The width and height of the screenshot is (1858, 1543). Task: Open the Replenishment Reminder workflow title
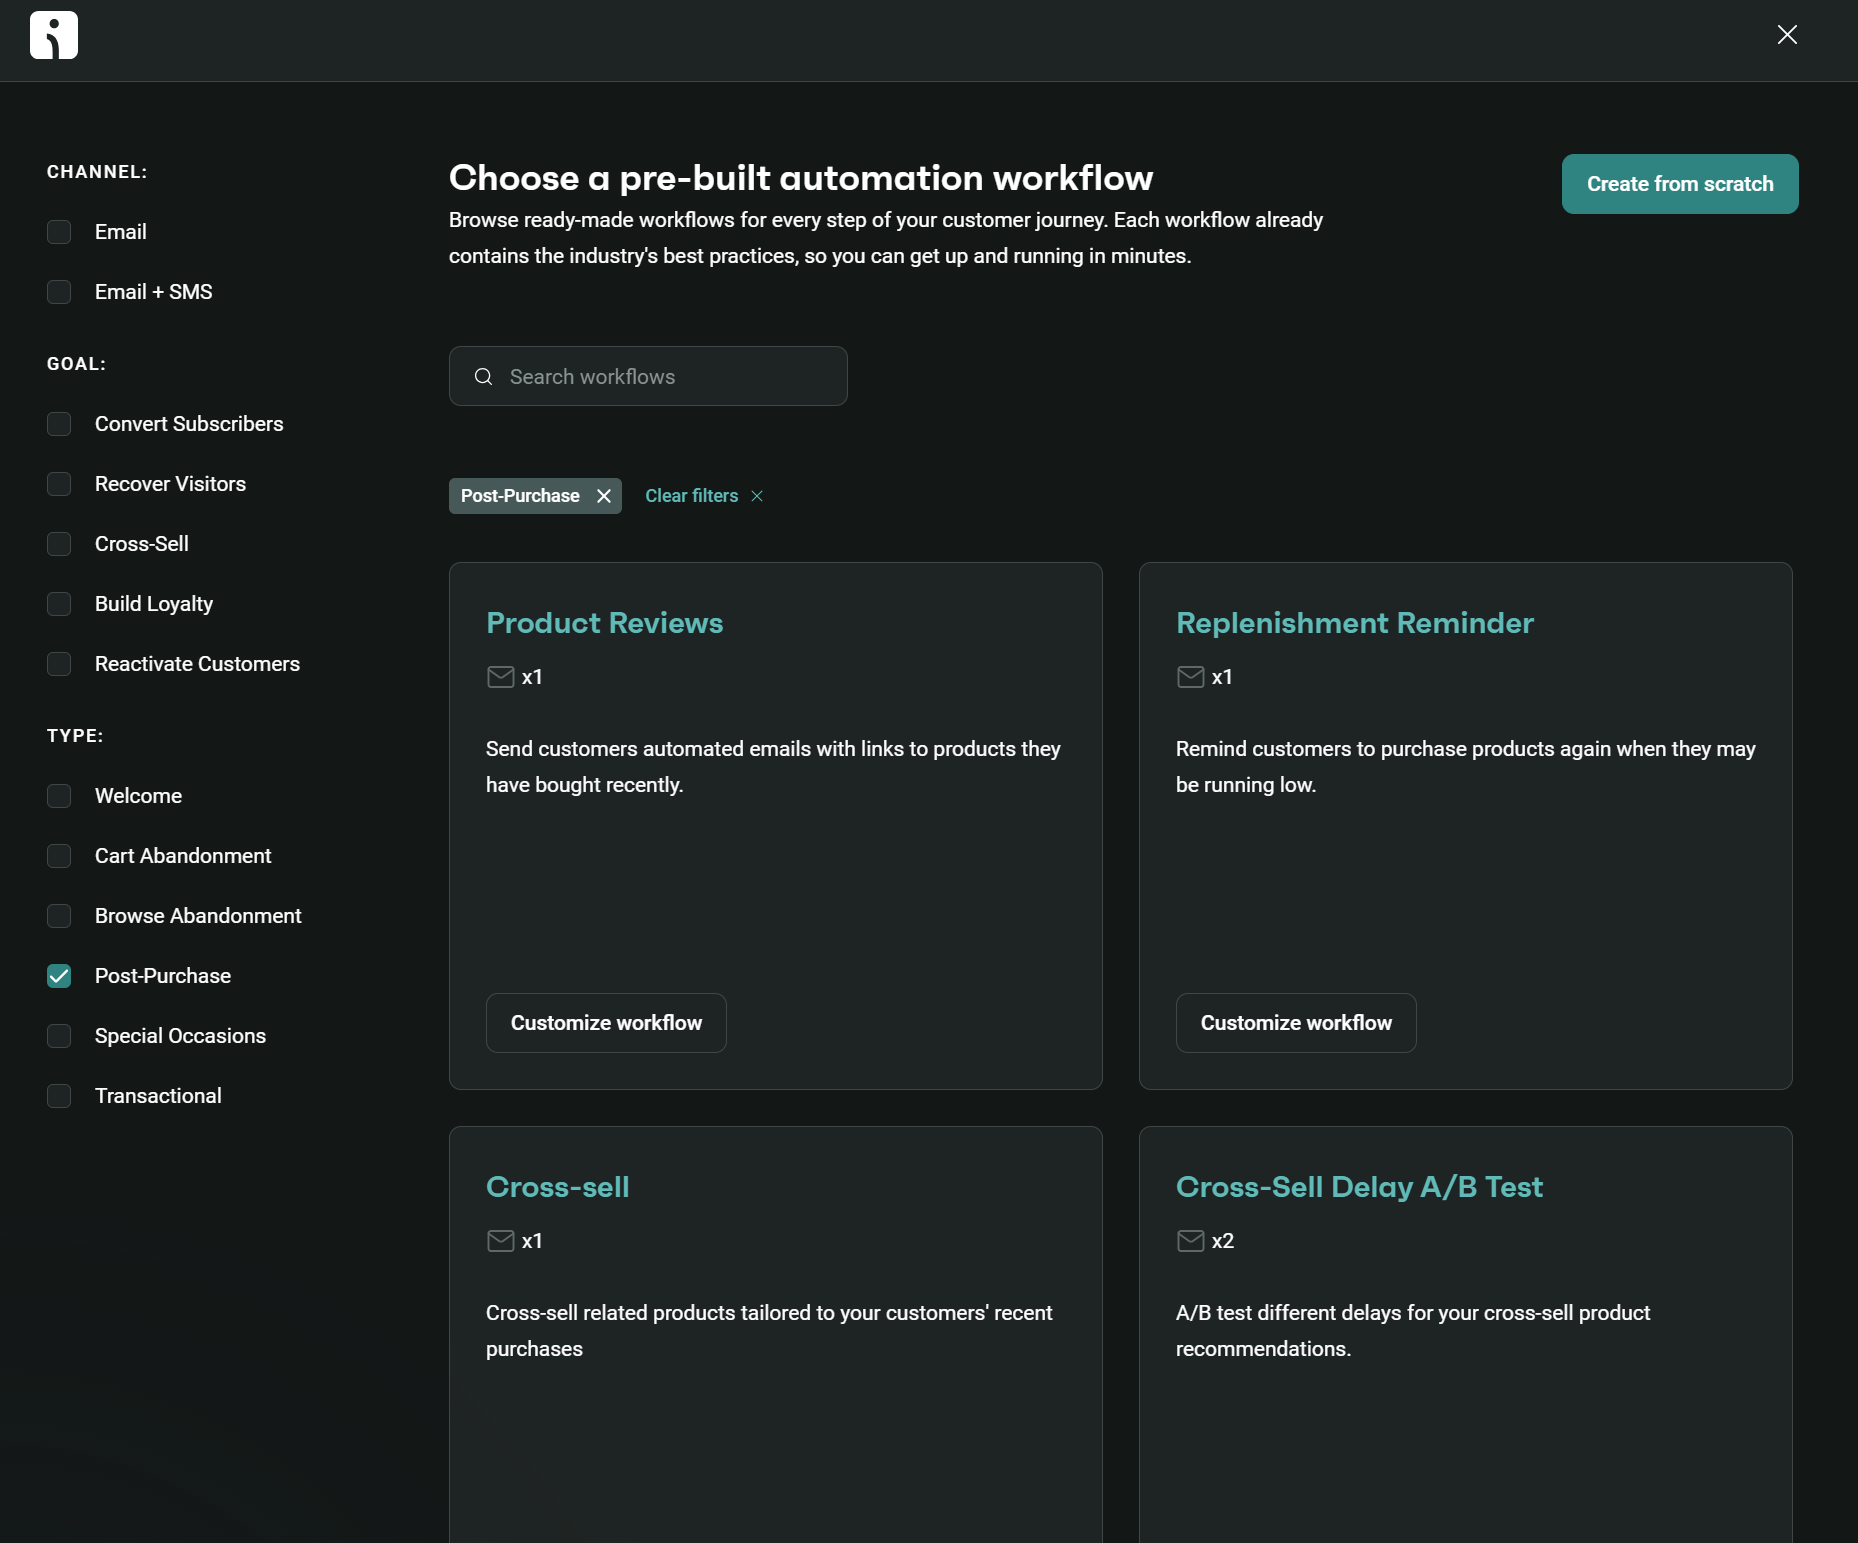(1354, 623)
